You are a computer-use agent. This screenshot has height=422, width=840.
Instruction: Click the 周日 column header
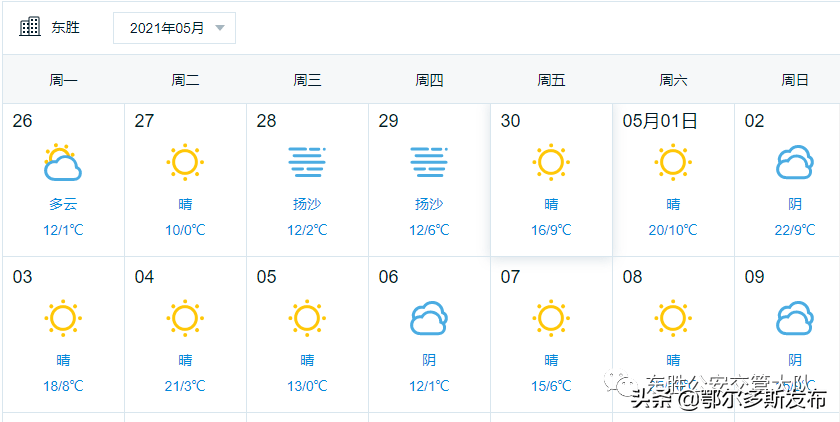point(795,80)
